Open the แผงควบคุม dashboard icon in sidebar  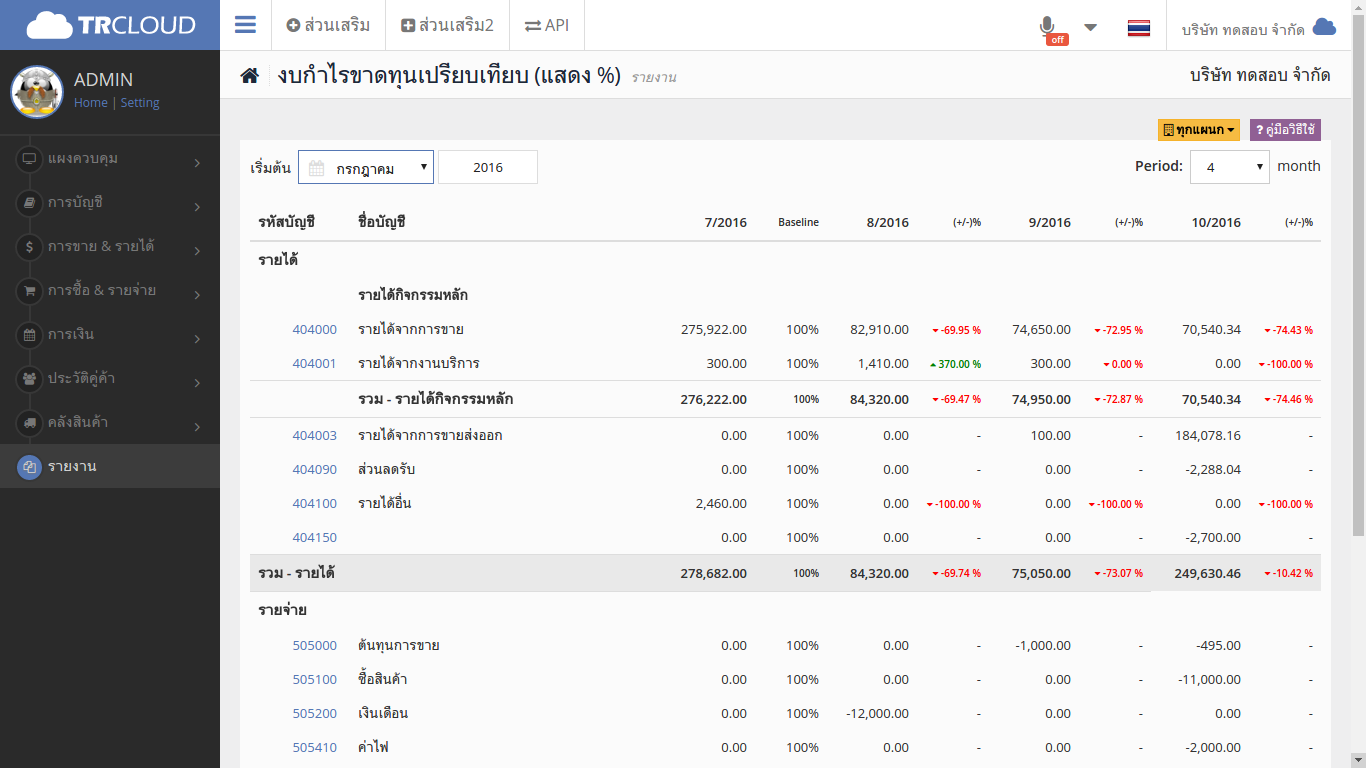[x=31, y=159]
